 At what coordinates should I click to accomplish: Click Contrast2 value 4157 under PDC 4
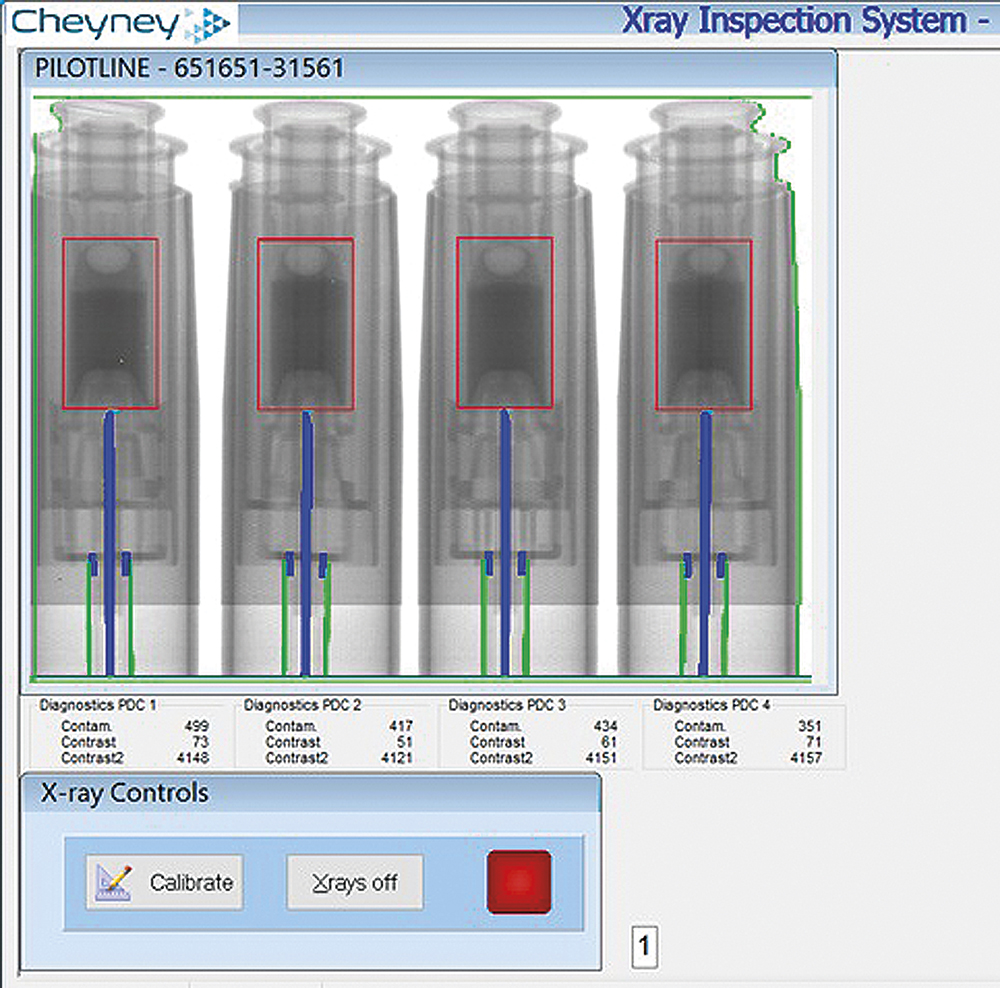tap(805, 758)
